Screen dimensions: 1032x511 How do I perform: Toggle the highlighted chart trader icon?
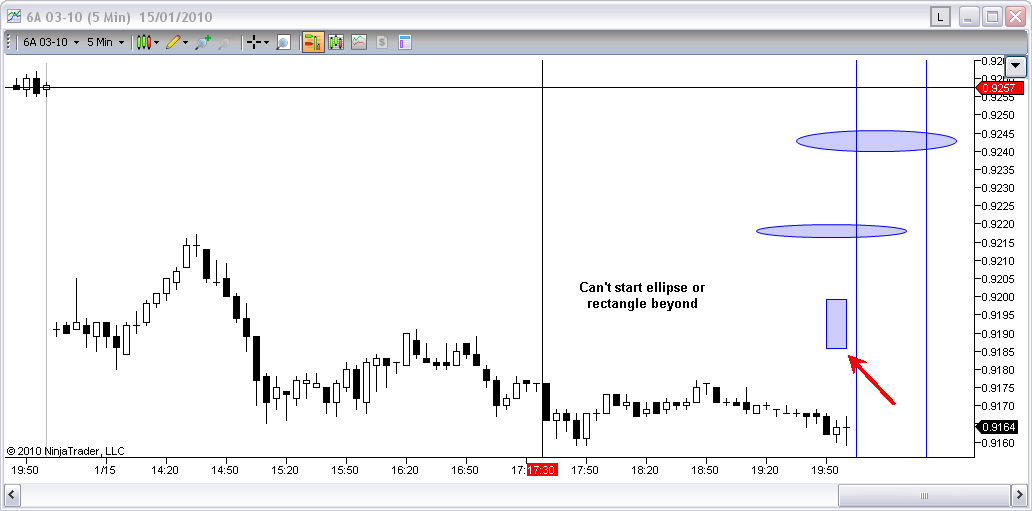pyautogui.click(x=313, y=42)
